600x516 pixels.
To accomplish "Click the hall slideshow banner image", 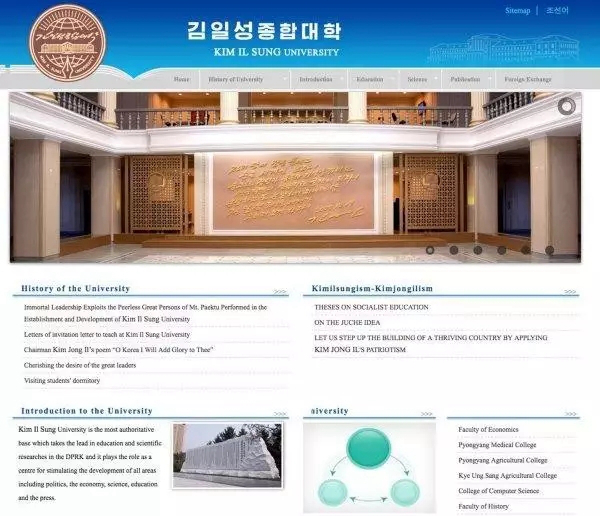I will tap(295, 177).
